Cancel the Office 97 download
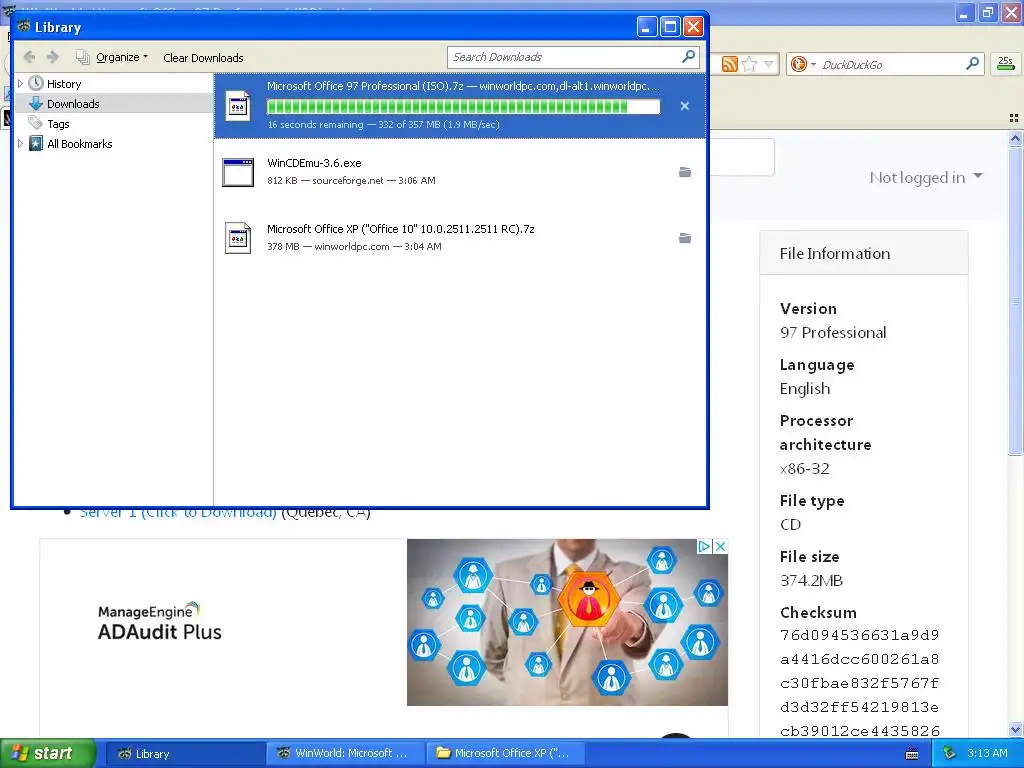Image resolution: width=1024 pixels, height=768 pixels. [x=684, y=106]
